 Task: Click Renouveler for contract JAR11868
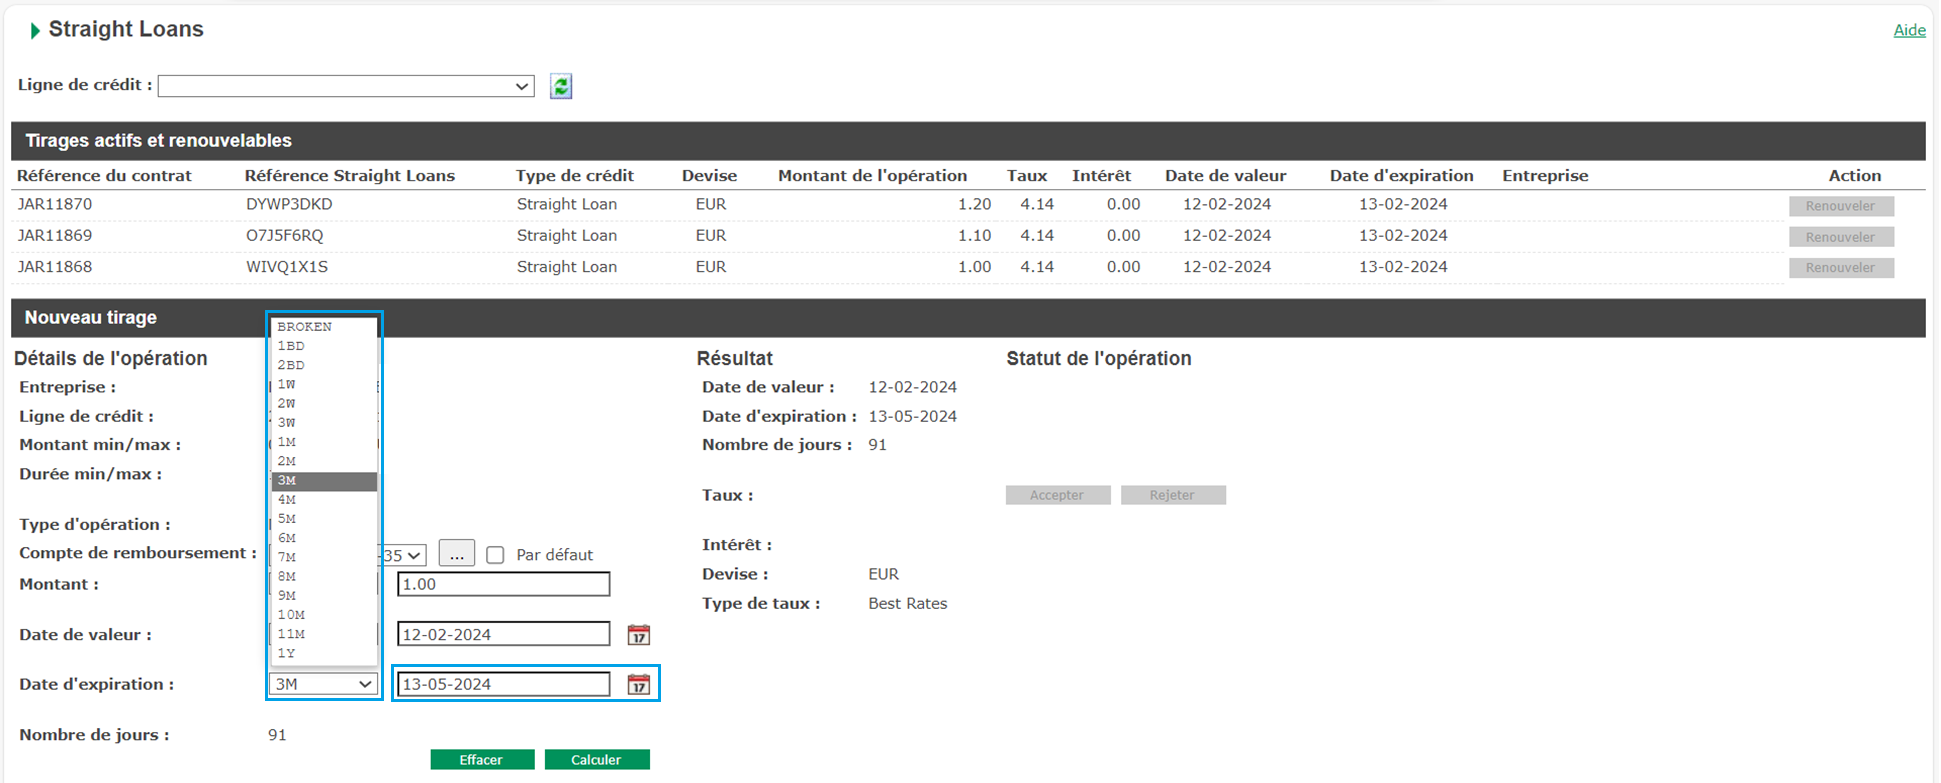click(x=1840, y=268)
